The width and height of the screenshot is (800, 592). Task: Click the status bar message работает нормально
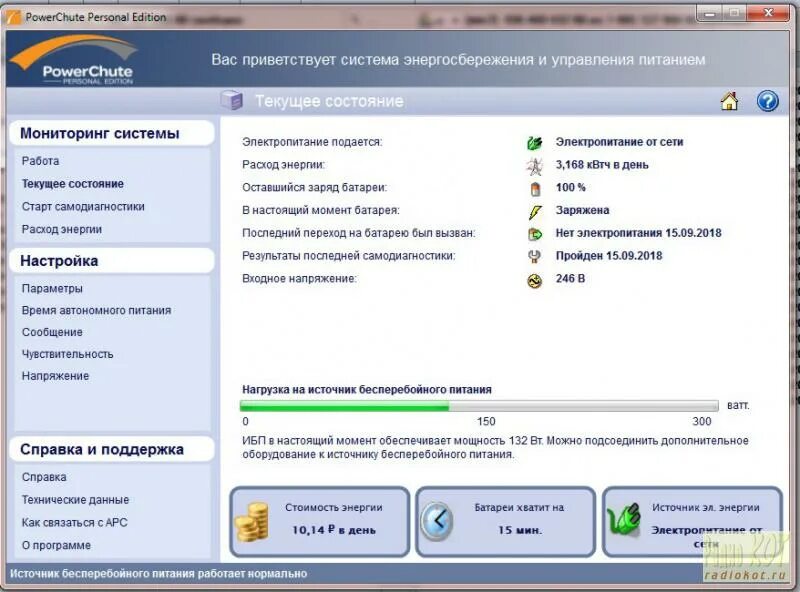pyautogui.click(x=159, y=574)
